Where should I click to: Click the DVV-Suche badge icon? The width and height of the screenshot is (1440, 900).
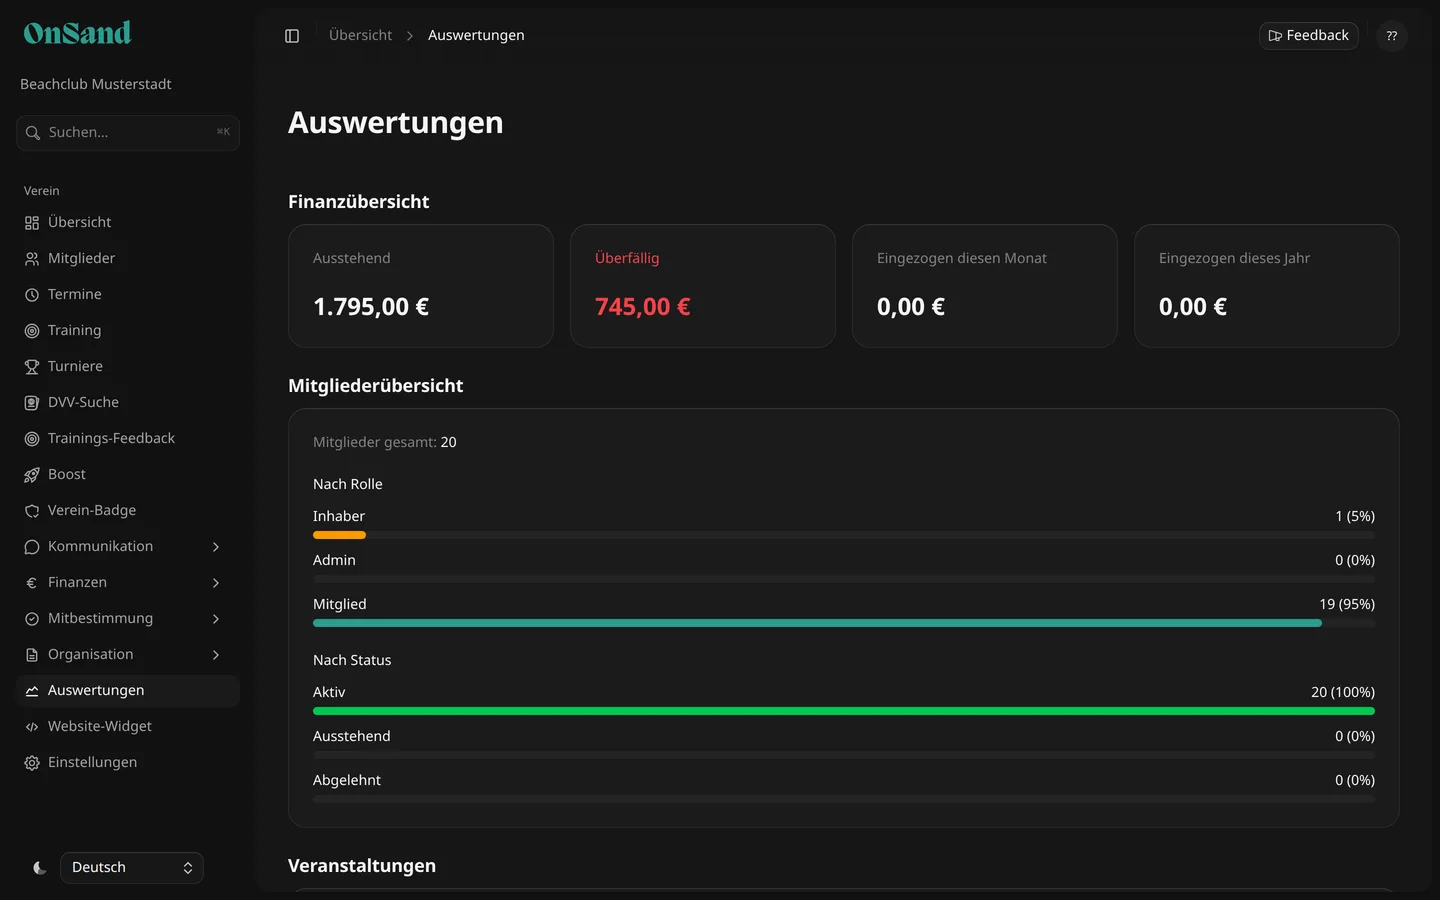[x=32, y=403]
